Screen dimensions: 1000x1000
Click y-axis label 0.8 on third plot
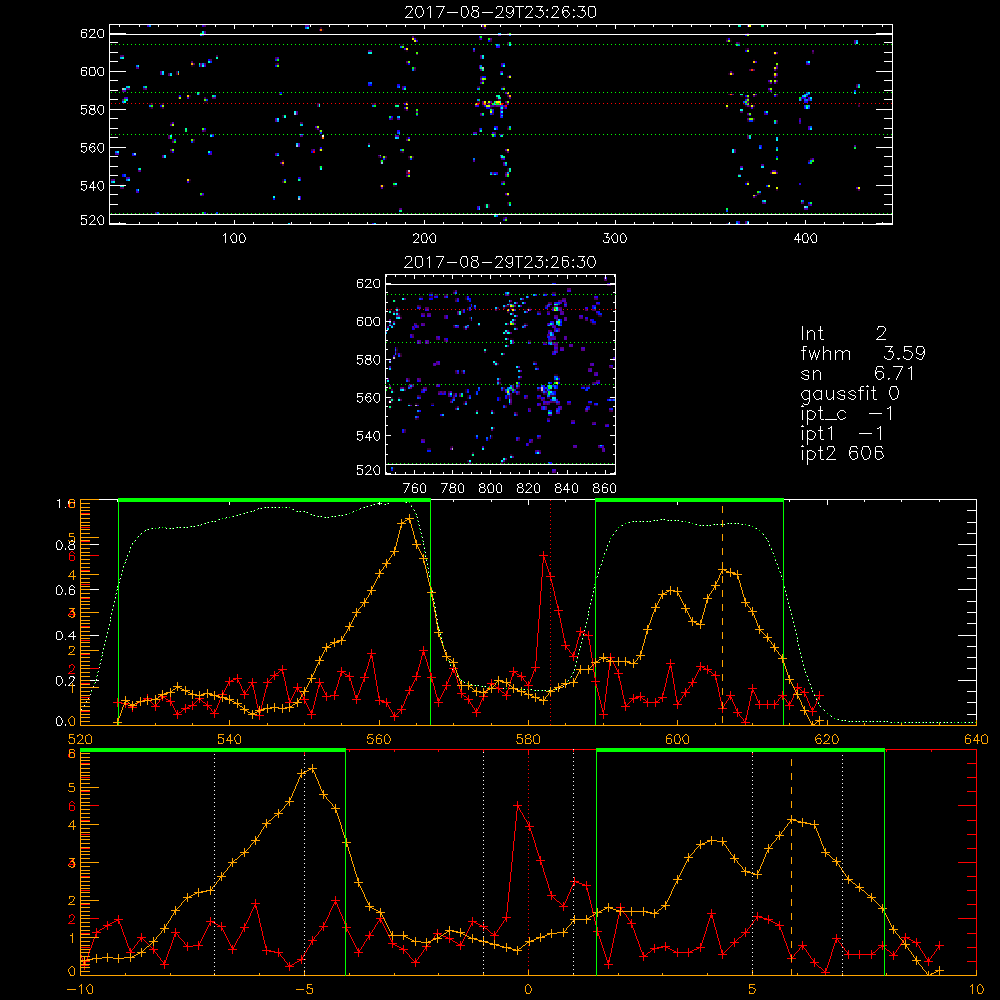(66, 545)
